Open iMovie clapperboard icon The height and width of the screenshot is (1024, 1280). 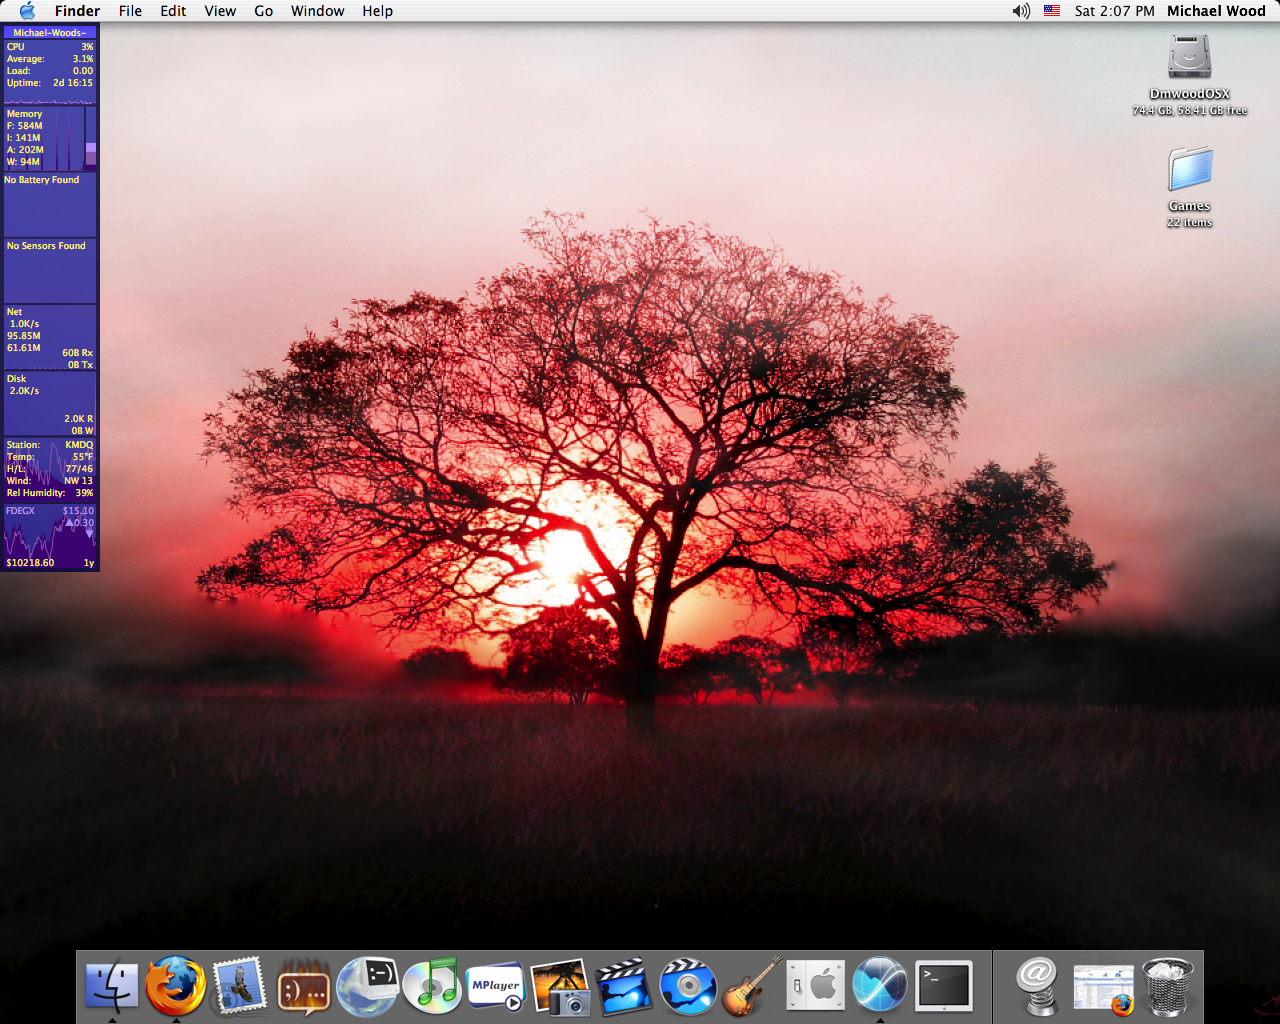[624, 985]
